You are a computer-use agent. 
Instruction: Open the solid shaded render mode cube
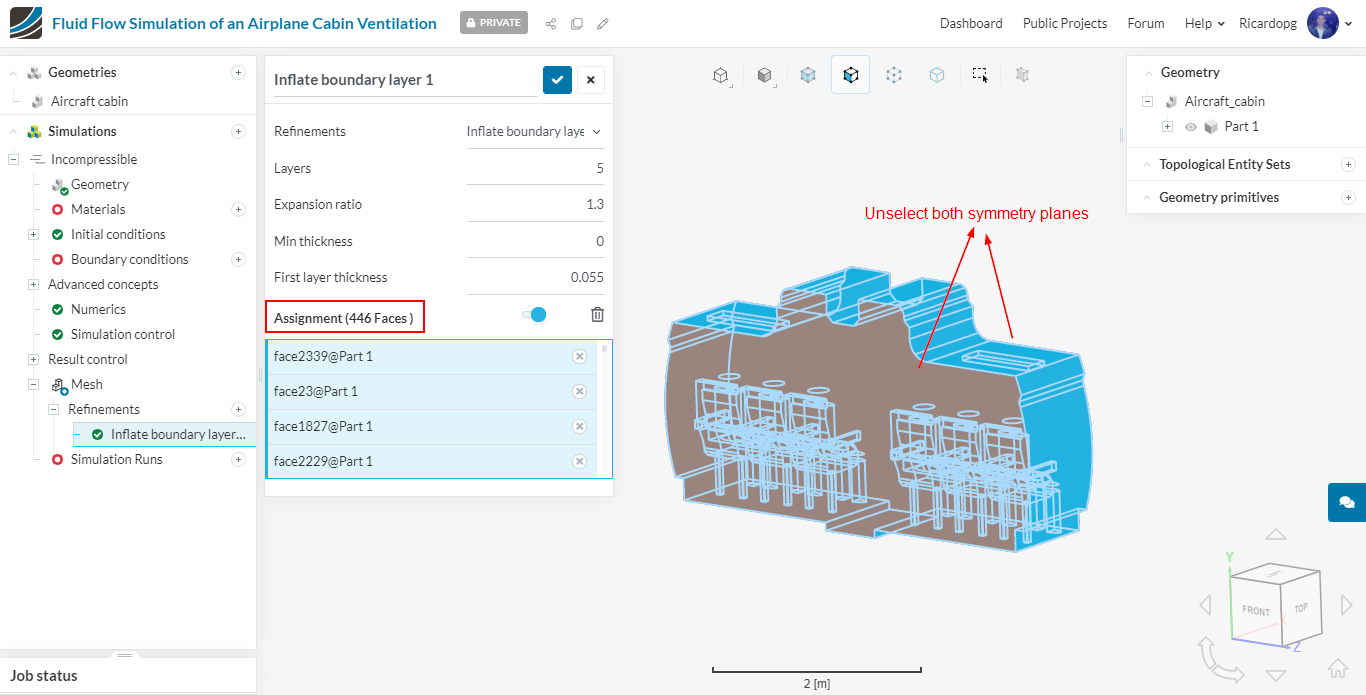click(x=764, y=75)
